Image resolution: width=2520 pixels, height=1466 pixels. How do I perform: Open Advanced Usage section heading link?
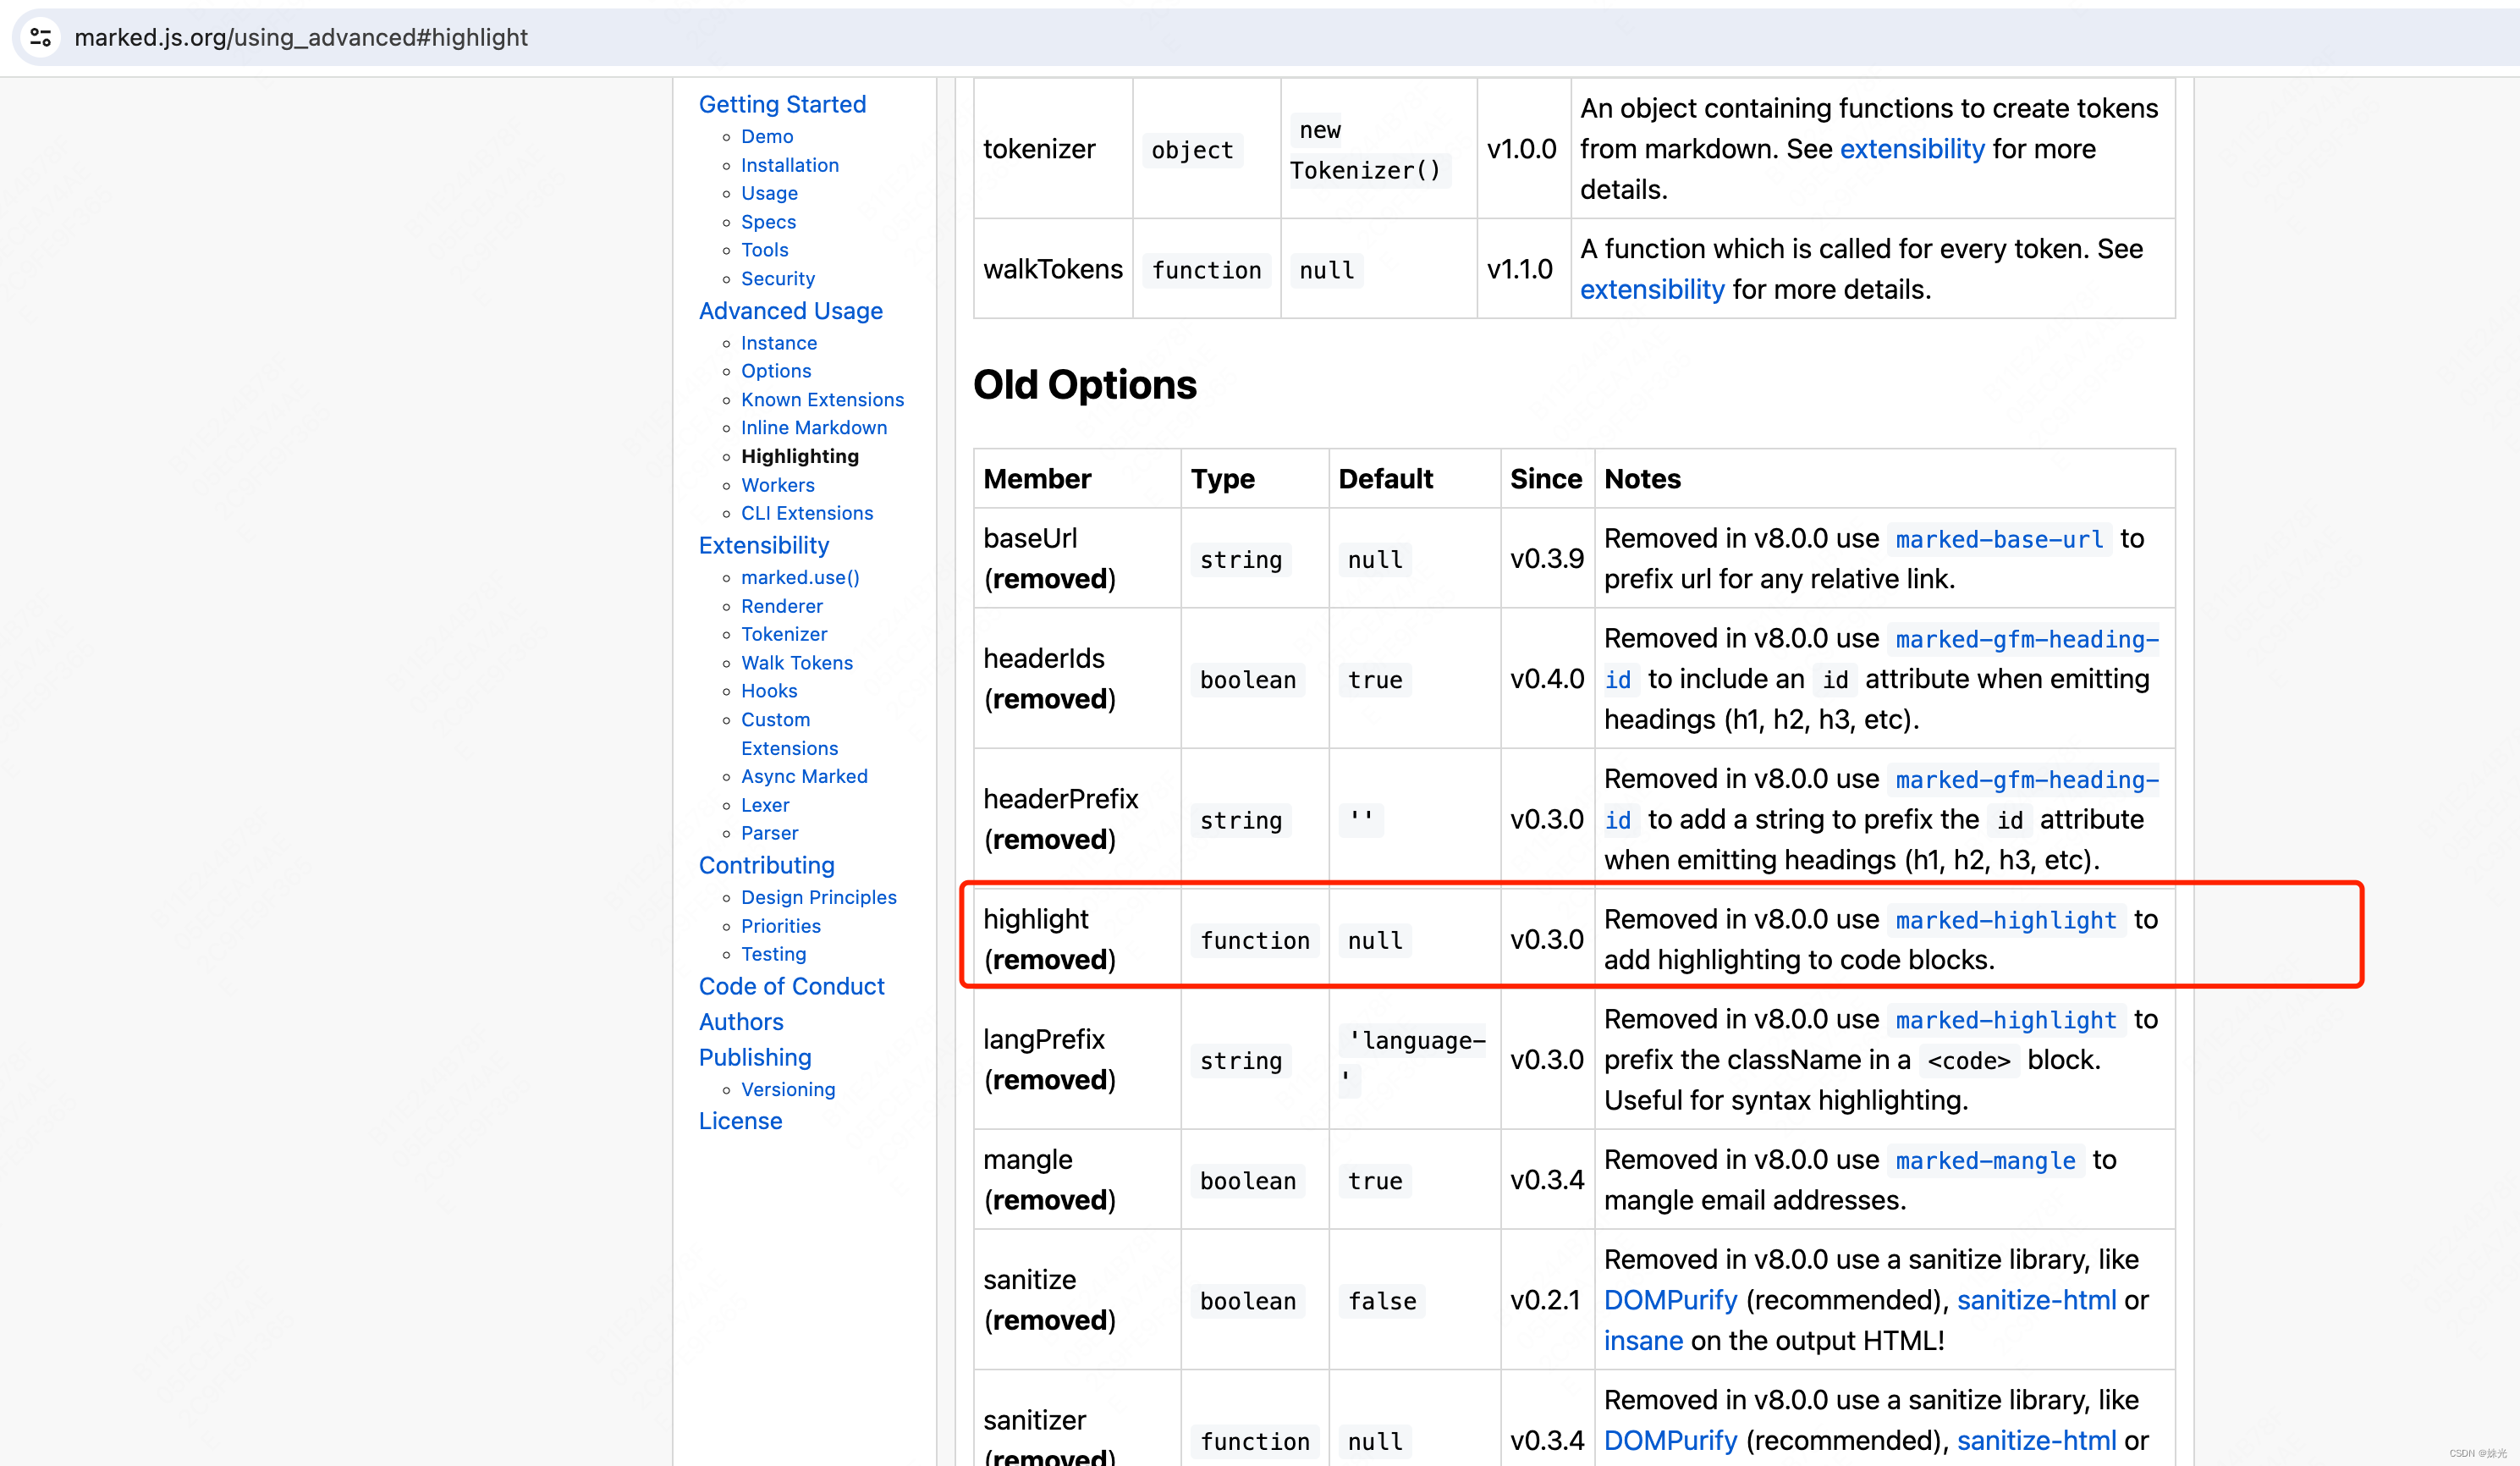coord(790,311)
